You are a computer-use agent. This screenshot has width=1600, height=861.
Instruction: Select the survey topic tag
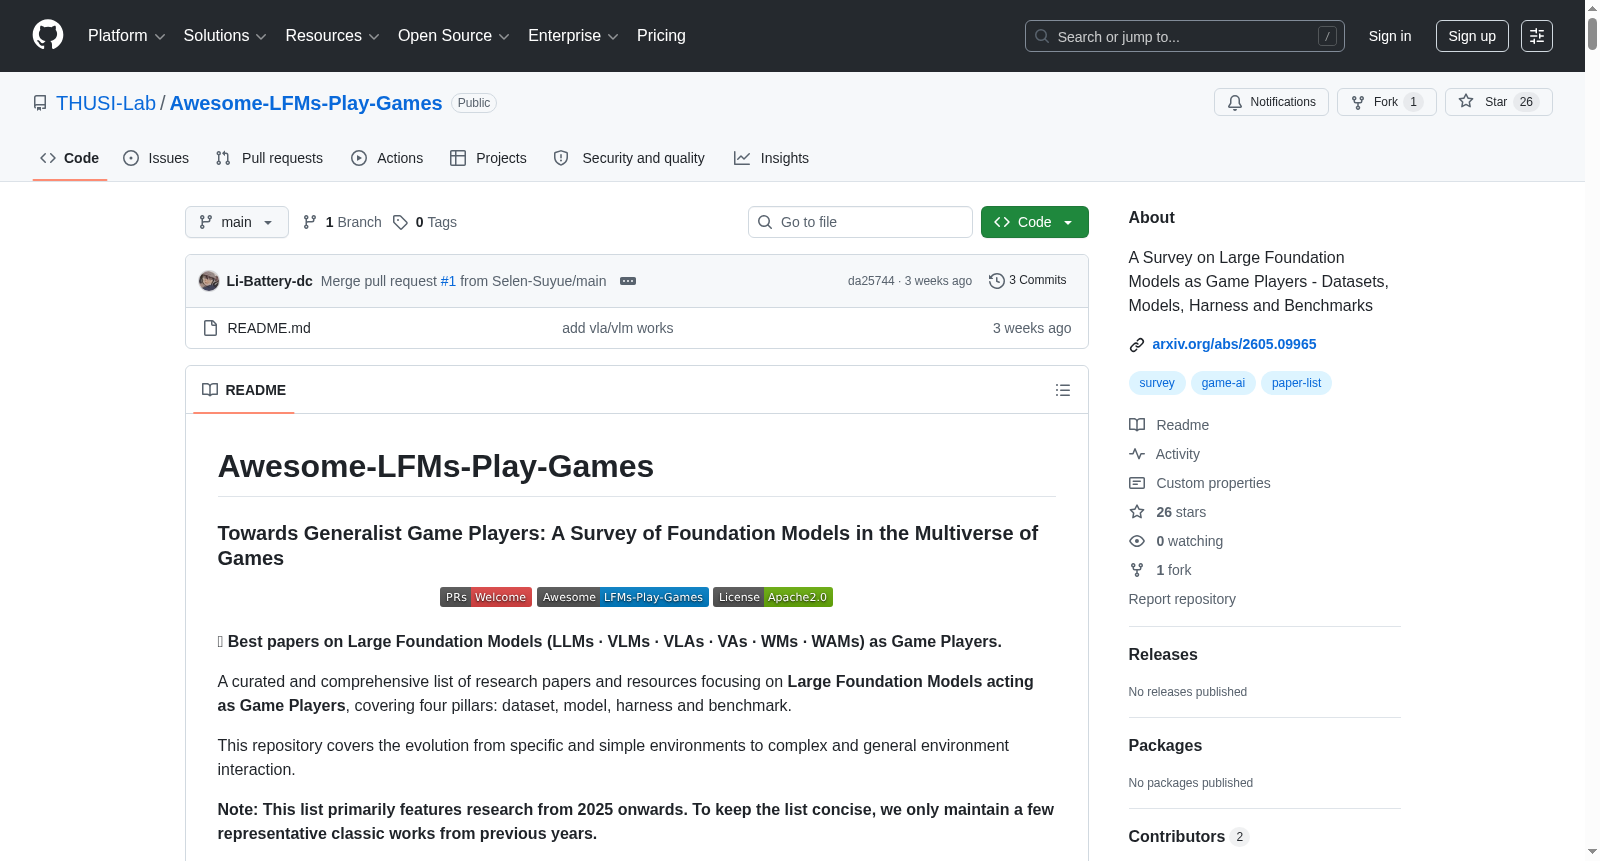pos(1157,383)
